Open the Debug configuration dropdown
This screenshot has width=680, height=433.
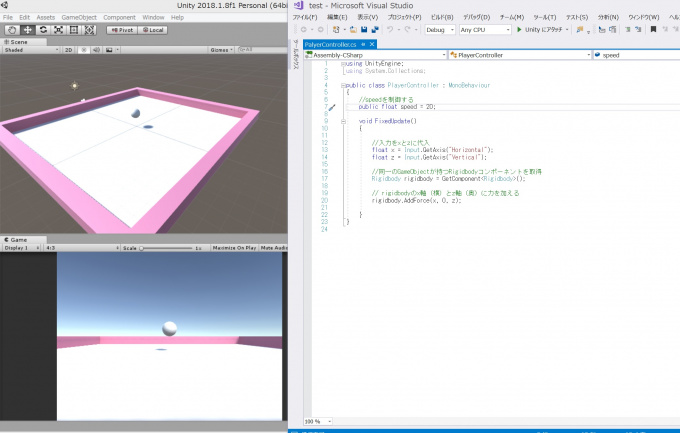tap(440, 30)
